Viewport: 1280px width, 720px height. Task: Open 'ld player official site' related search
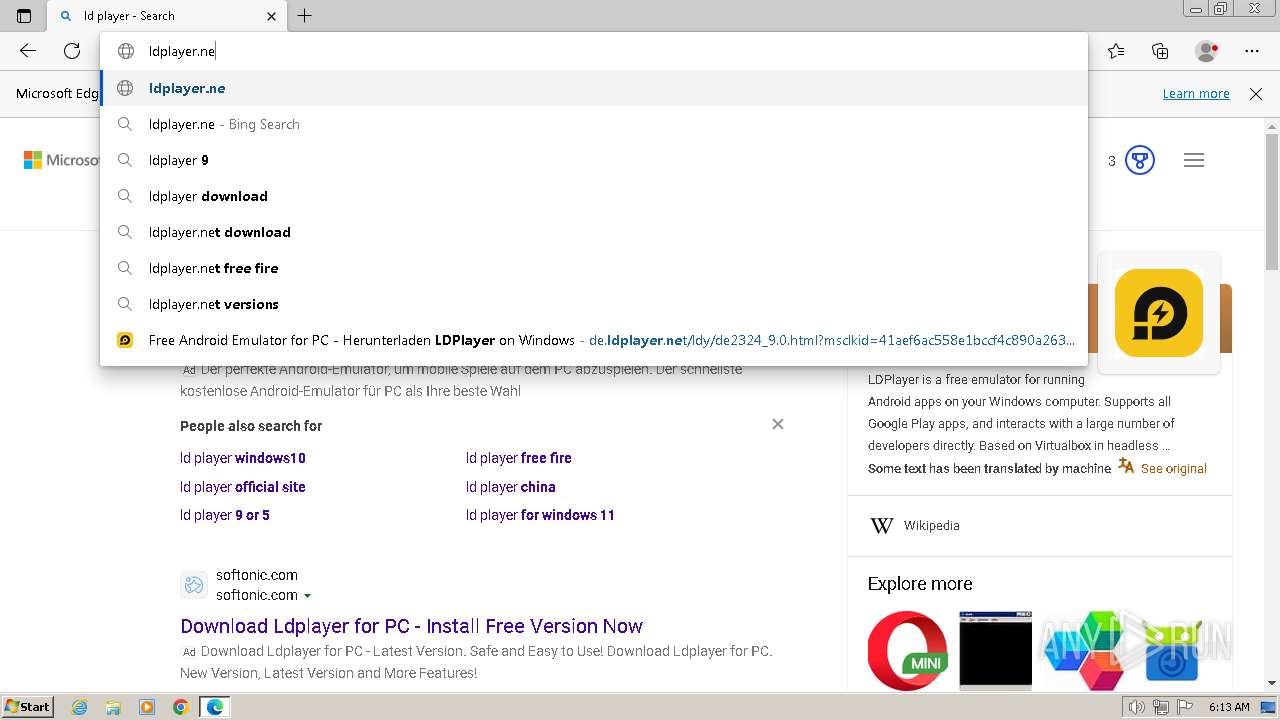click(x=243, y=487)
